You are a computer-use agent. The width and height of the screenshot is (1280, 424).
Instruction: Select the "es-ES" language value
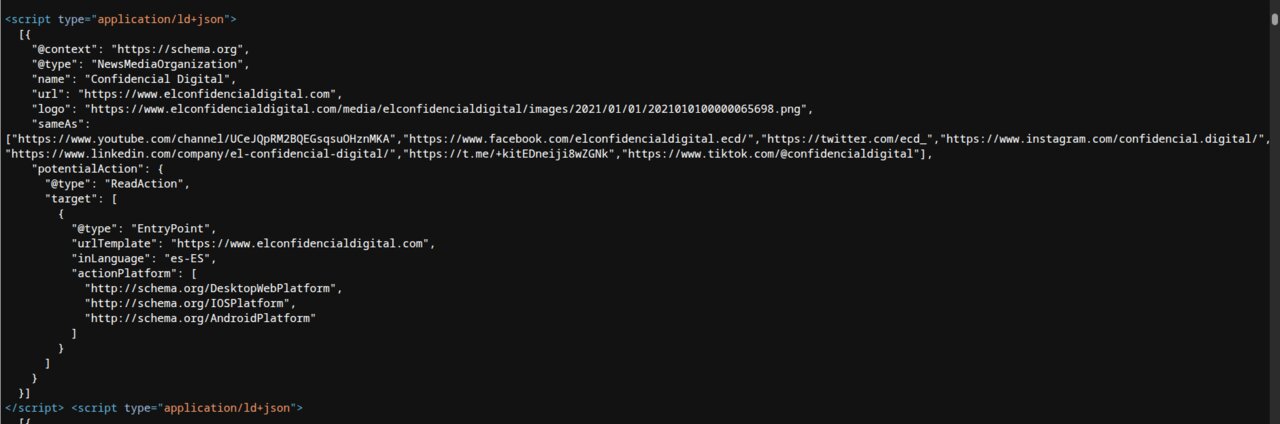point(186,259)
